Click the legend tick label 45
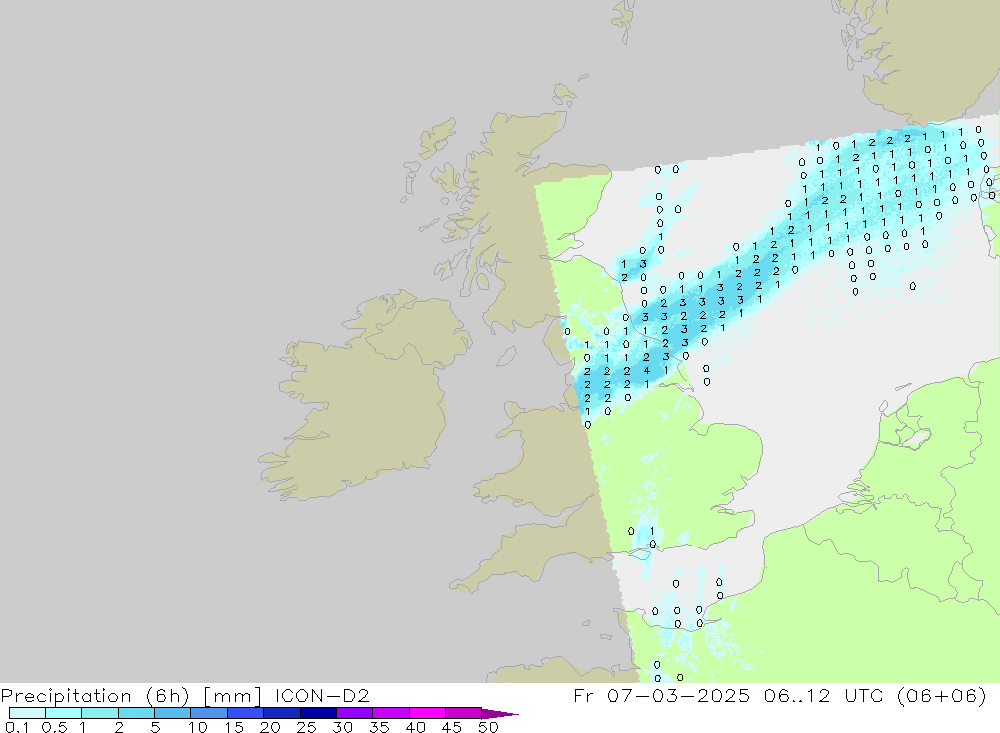 coord(452,727)
